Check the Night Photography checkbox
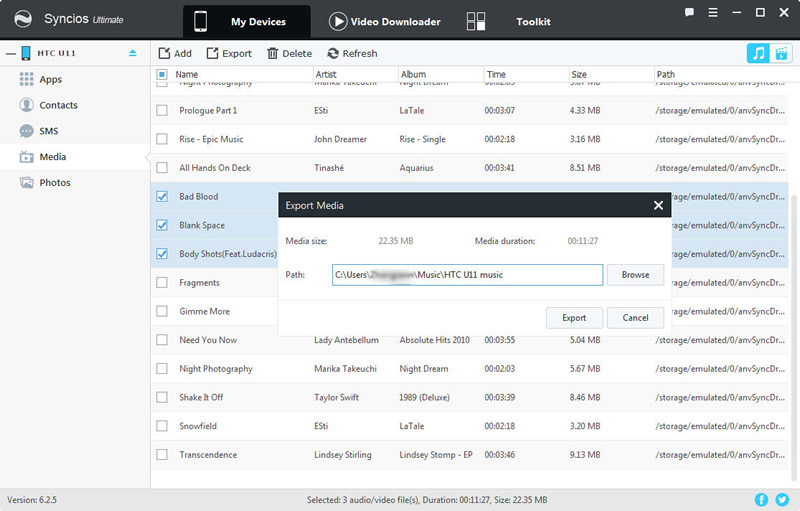This screenshot has width=800, height=511. (x=162, y=368)
